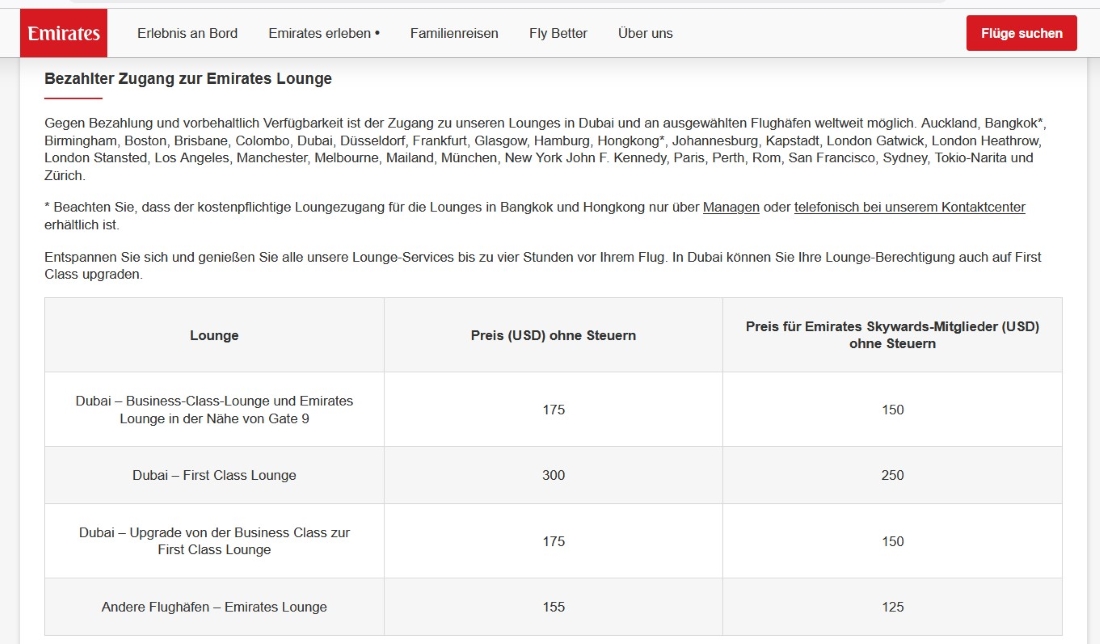
Task: Click the Skywards-Mitglieder price column header
Action: (x=892, y=335)
